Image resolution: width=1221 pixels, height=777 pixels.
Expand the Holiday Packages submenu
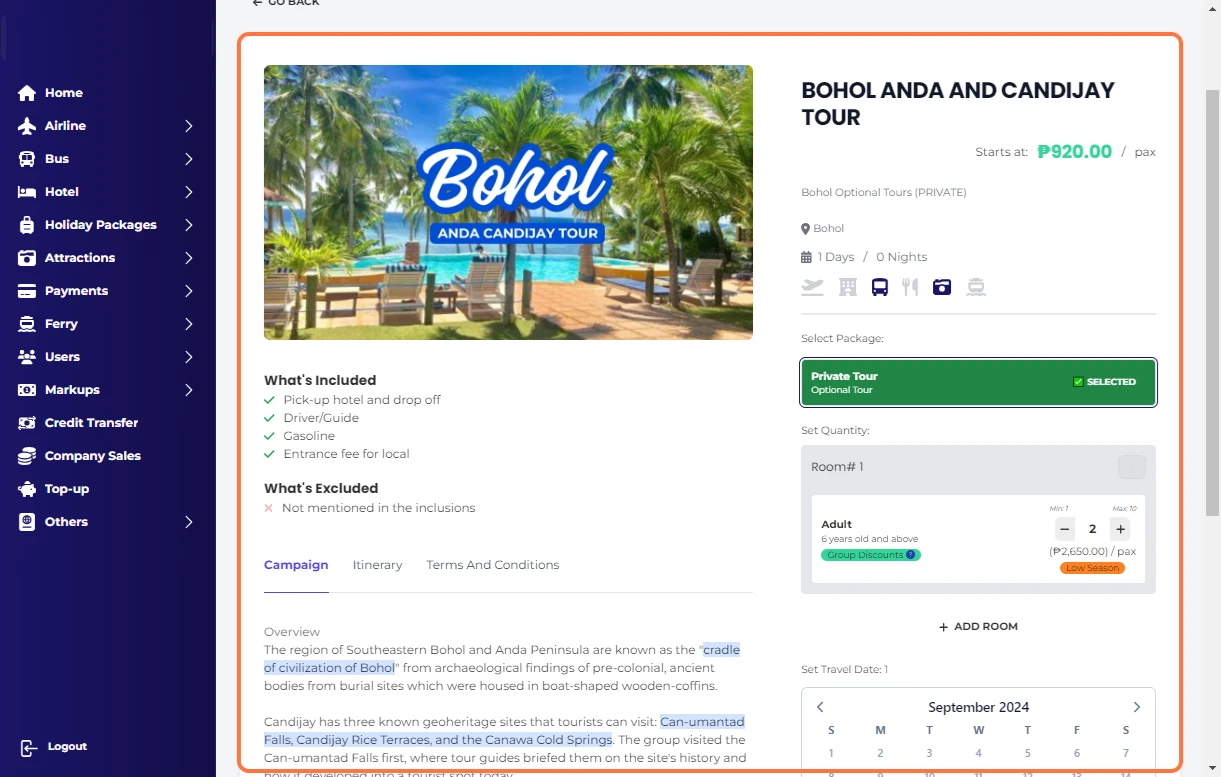pyautogui.click(x=189, y=225)
